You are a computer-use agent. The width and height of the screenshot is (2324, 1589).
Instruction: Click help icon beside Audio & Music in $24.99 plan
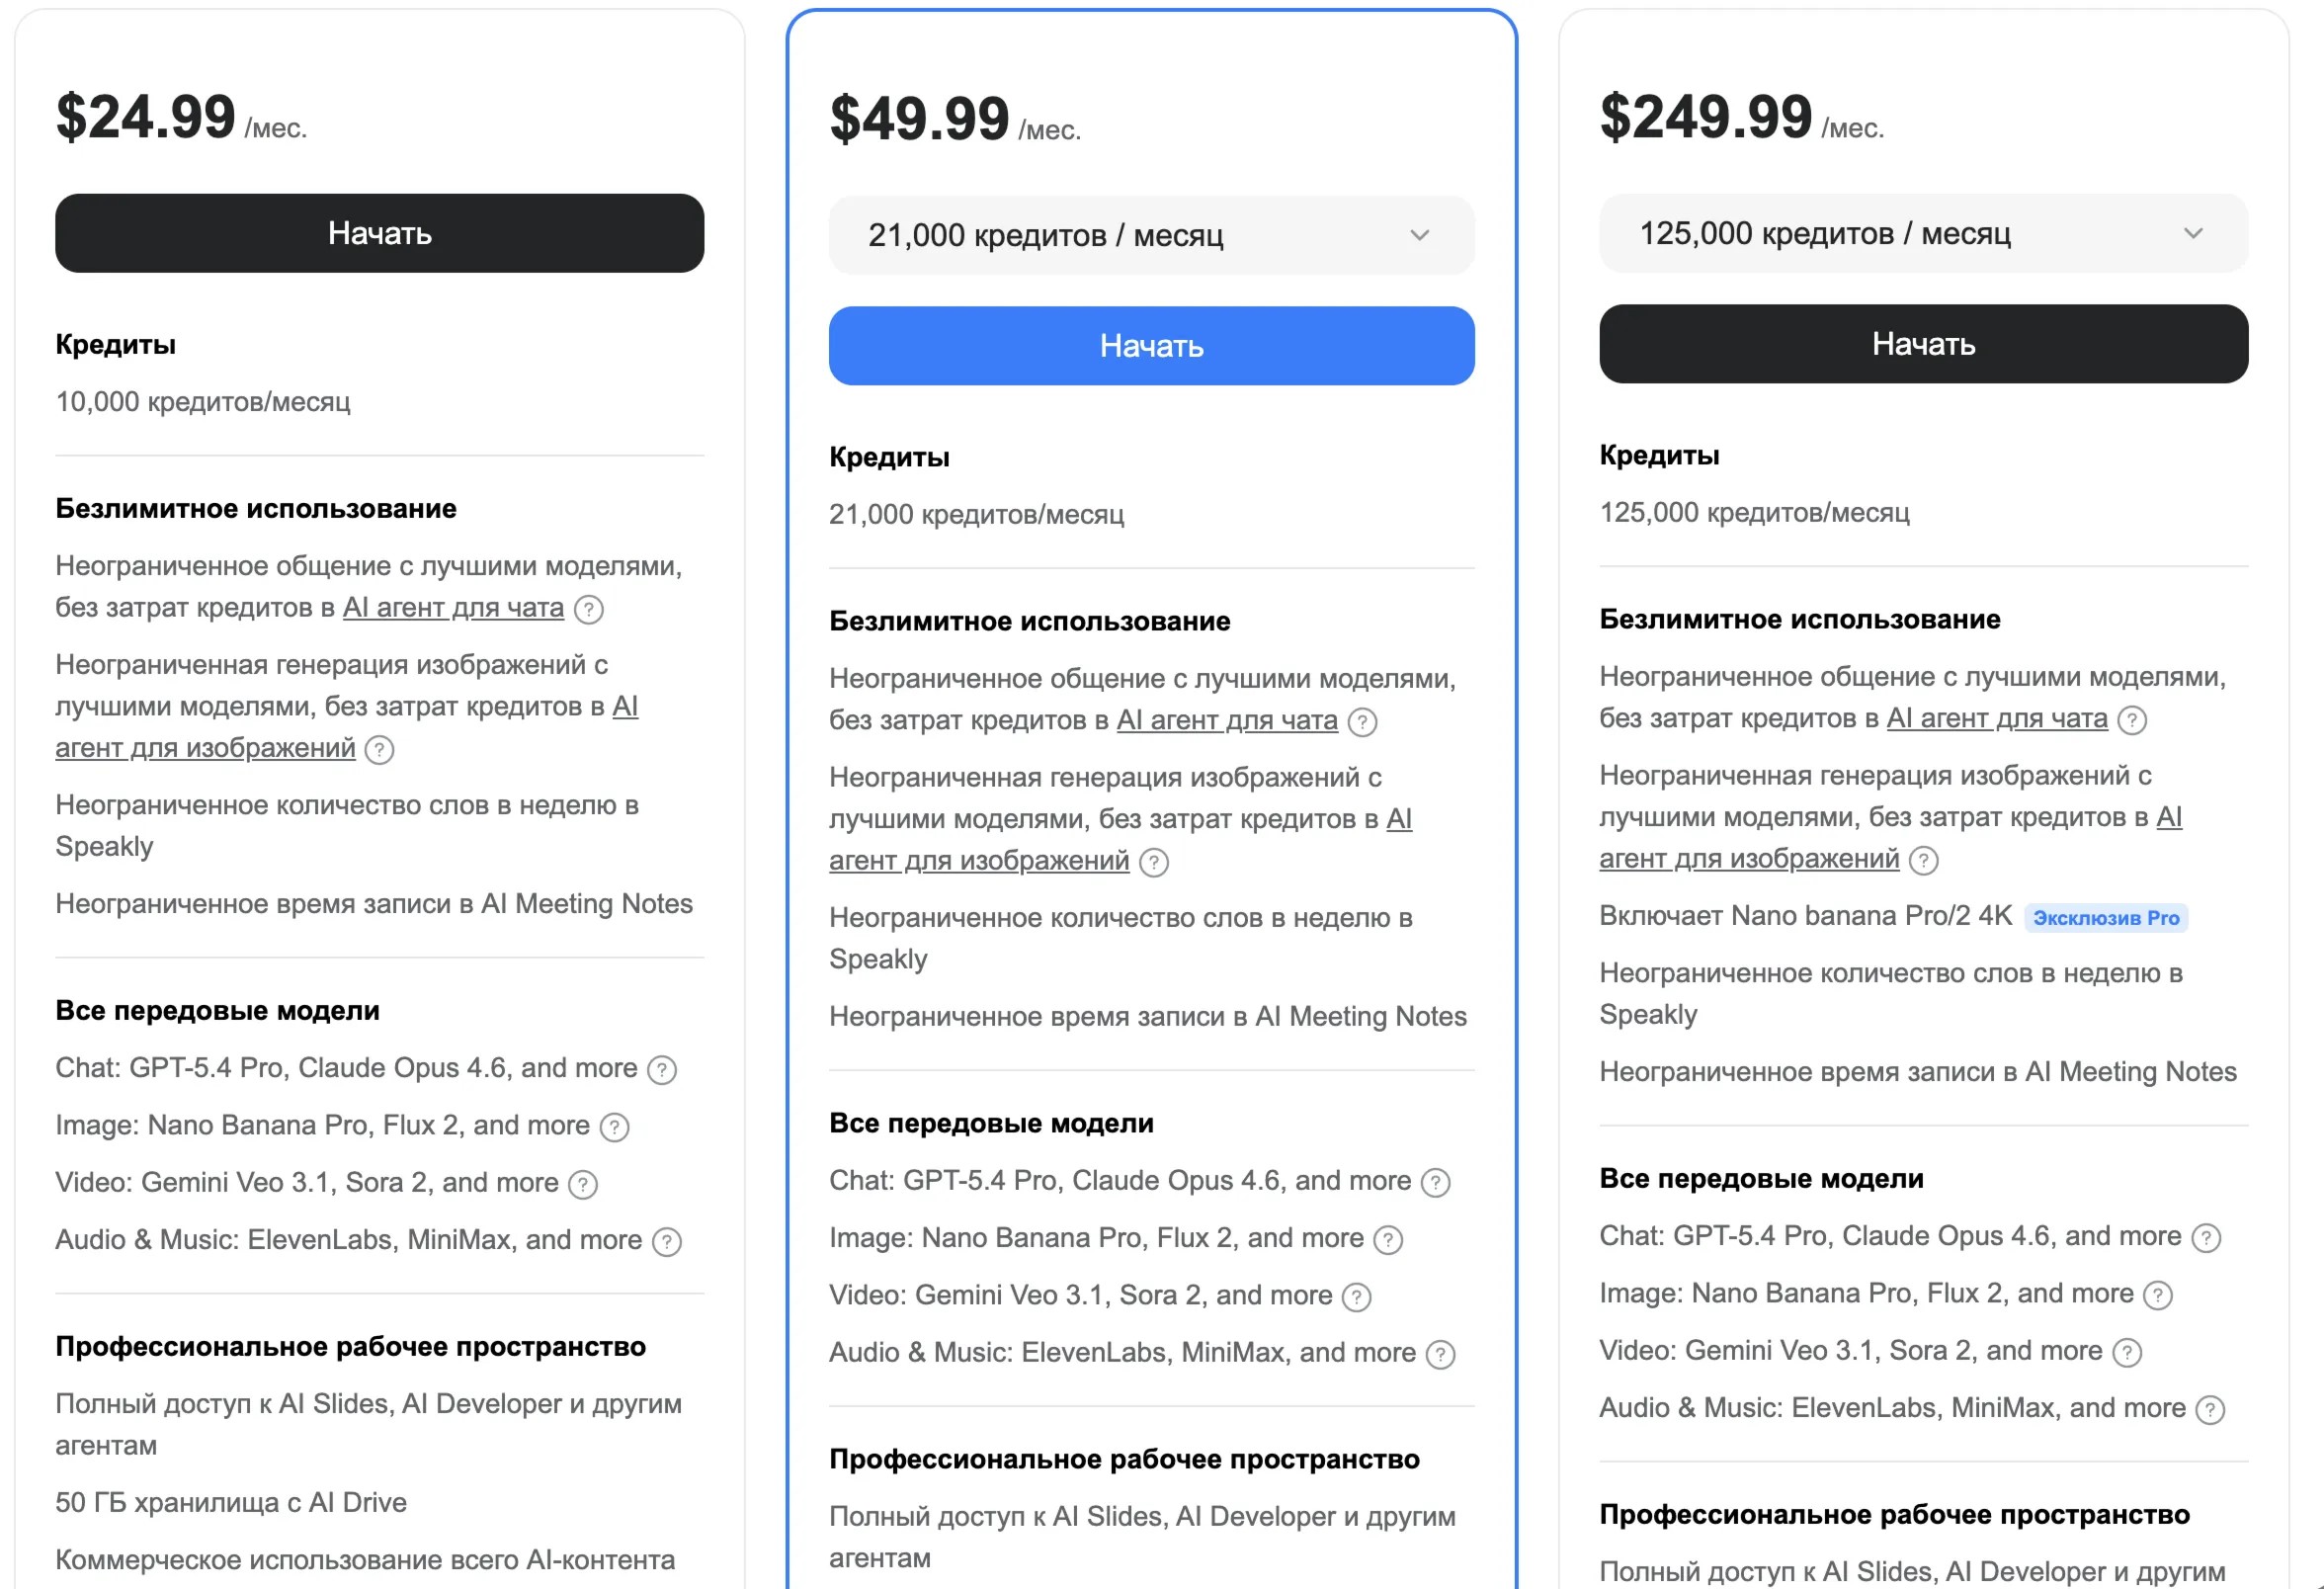click(x=666, y=1242)
